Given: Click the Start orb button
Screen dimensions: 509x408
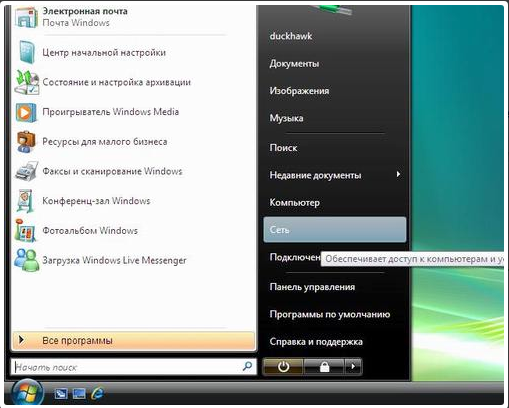Looking at the screenshot, I should pos(27,393).
